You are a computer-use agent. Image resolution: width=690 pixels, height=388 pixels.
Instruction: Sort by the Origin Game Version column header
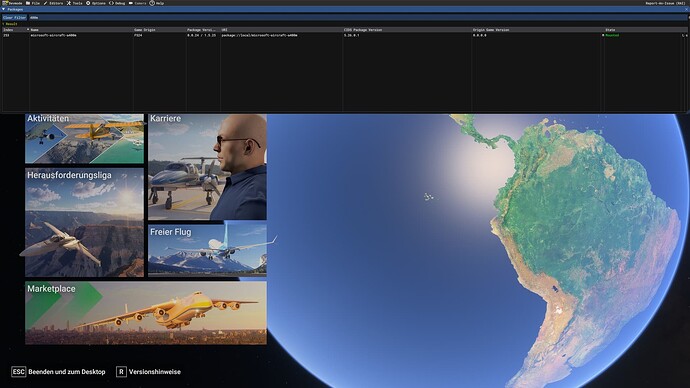491,30
